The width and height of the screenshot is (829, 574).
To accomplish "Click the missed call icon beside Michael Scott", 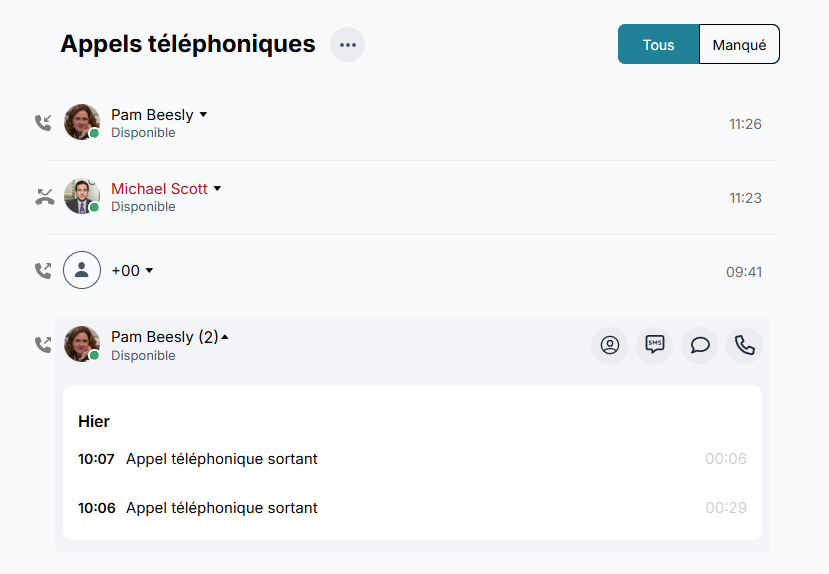I will [x=44, y=197].
